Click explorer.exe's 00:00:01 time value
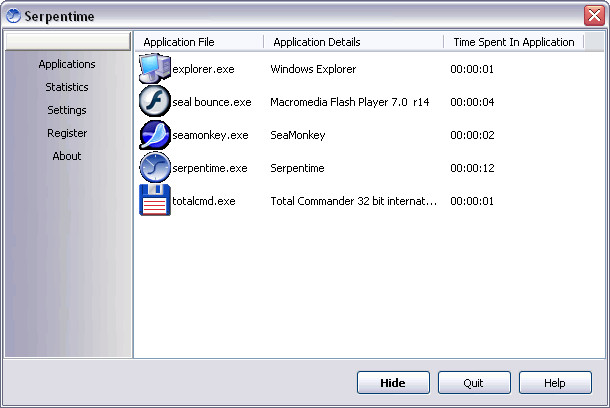 point(472,69)
